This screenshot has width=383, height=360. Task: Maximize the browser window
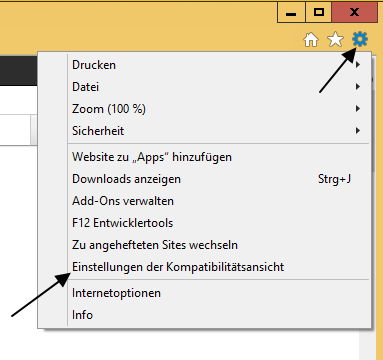319,13
